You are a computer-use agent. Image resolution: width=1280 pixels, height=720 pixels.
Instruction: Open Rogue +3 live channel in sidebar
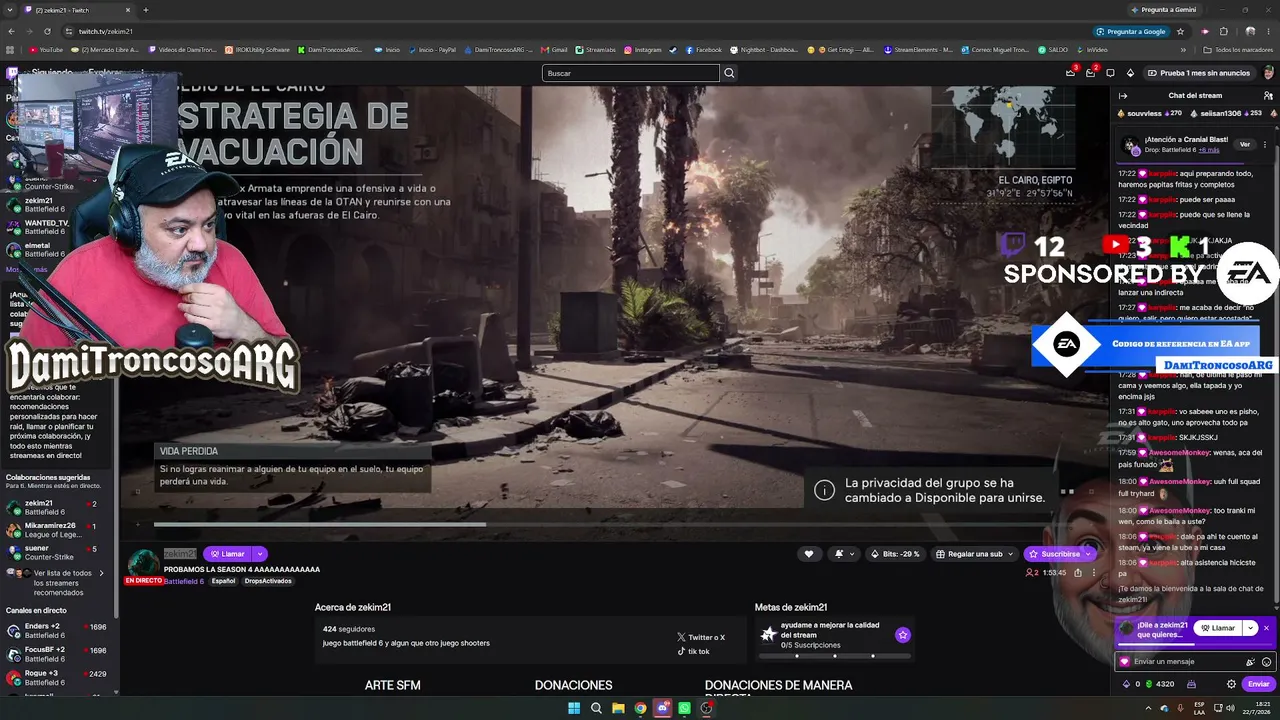pos(58,677)
